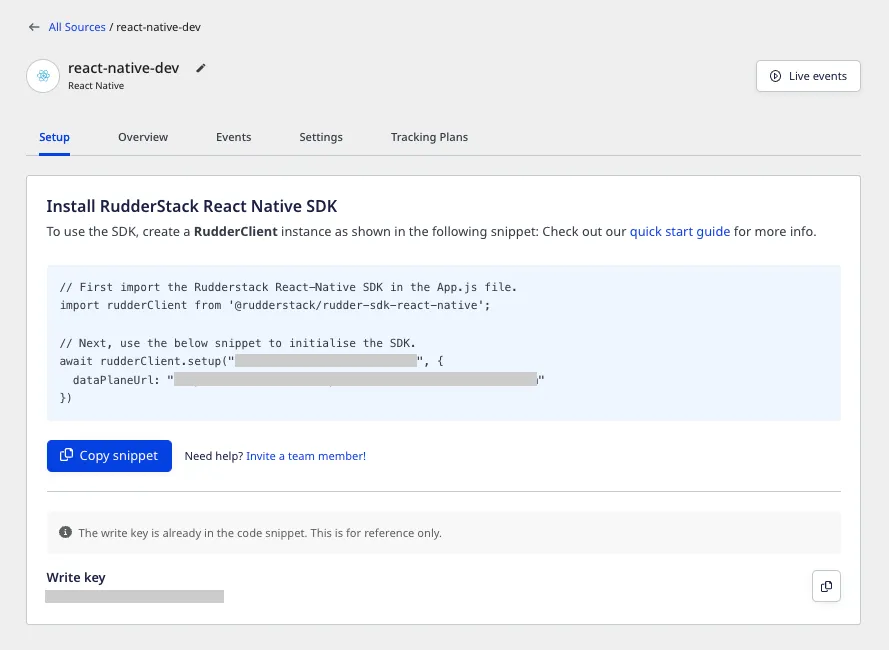Click the react-native-dev breadcrumb text
Image resolution: width=889 pixels, height=650 pixels.
point(159,27)
